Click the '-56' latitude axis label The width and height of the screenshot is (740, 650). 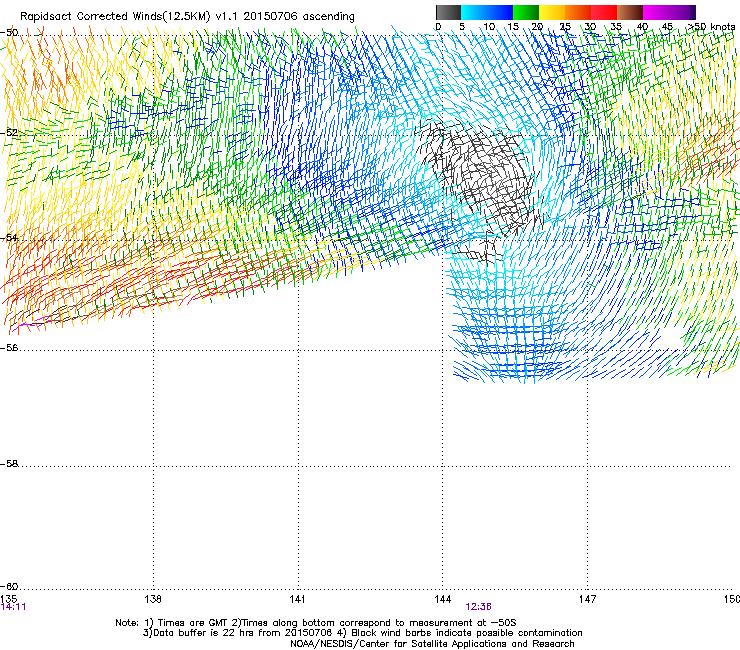coord(9,348)
